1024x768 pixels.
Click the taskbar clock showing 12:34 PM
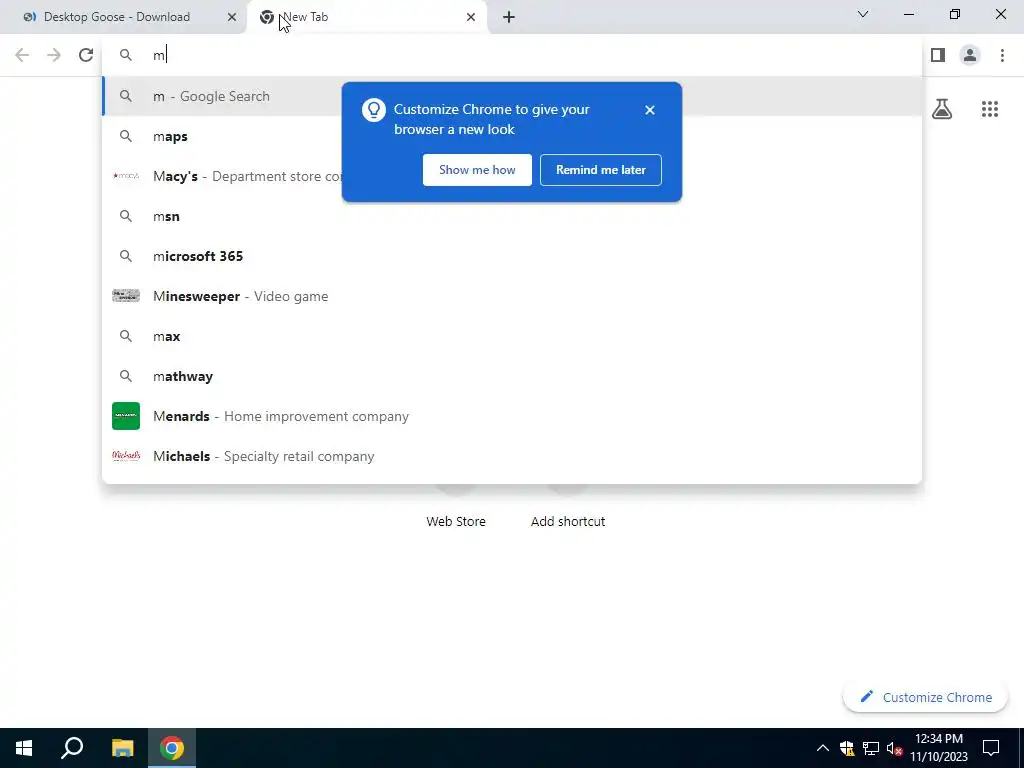pos(939,748)
